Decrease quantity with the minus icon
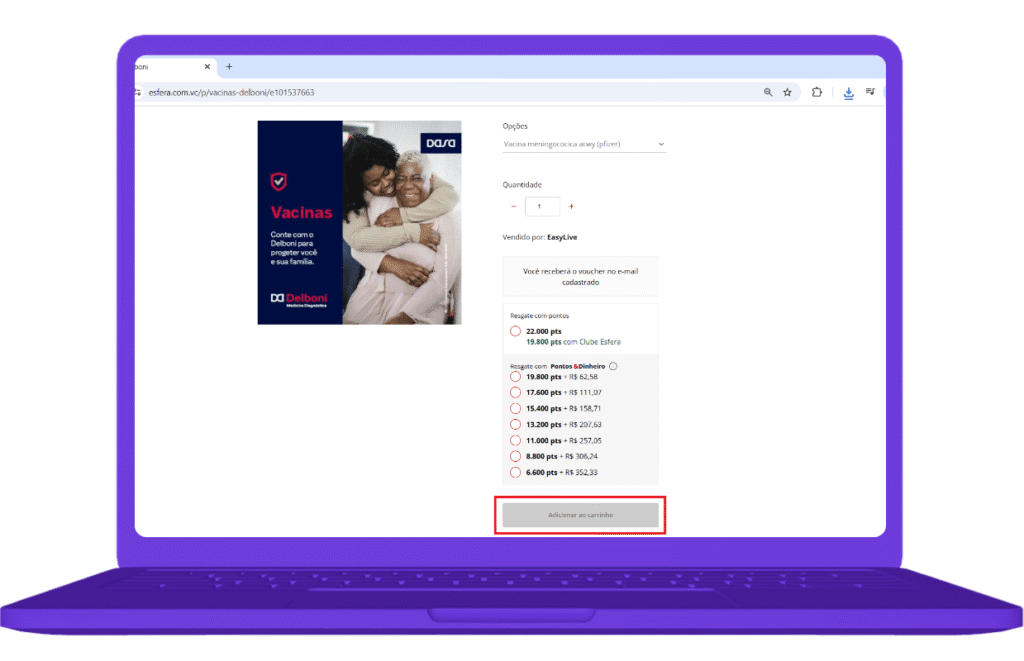The width and height of the screenshot is (1024, 661). tap(513, 206)
